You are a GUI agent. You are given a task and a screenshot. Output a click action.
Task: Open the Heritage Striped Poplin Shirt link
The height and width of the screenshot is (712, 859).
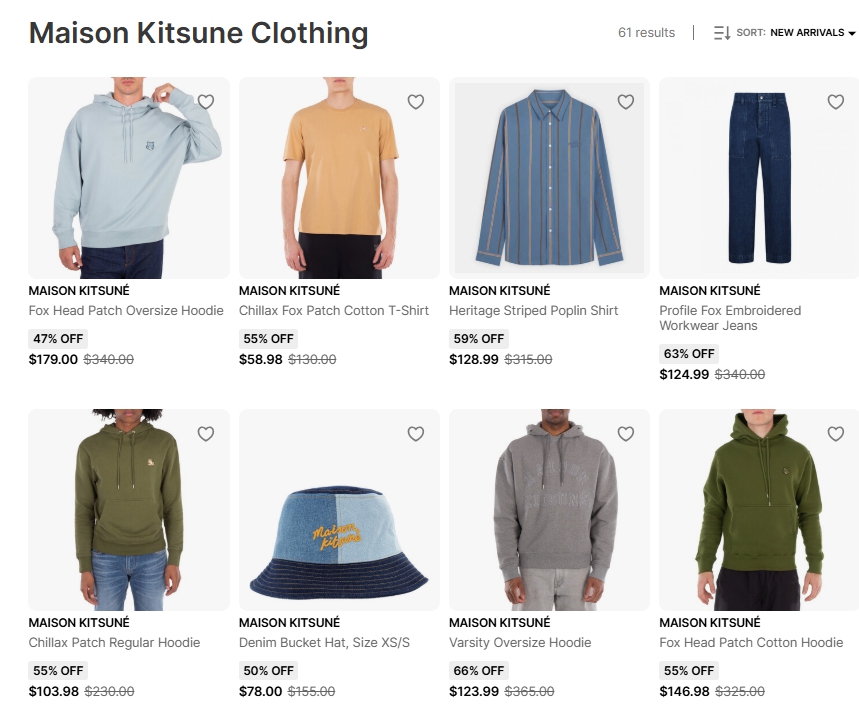(x=533, y=311)
